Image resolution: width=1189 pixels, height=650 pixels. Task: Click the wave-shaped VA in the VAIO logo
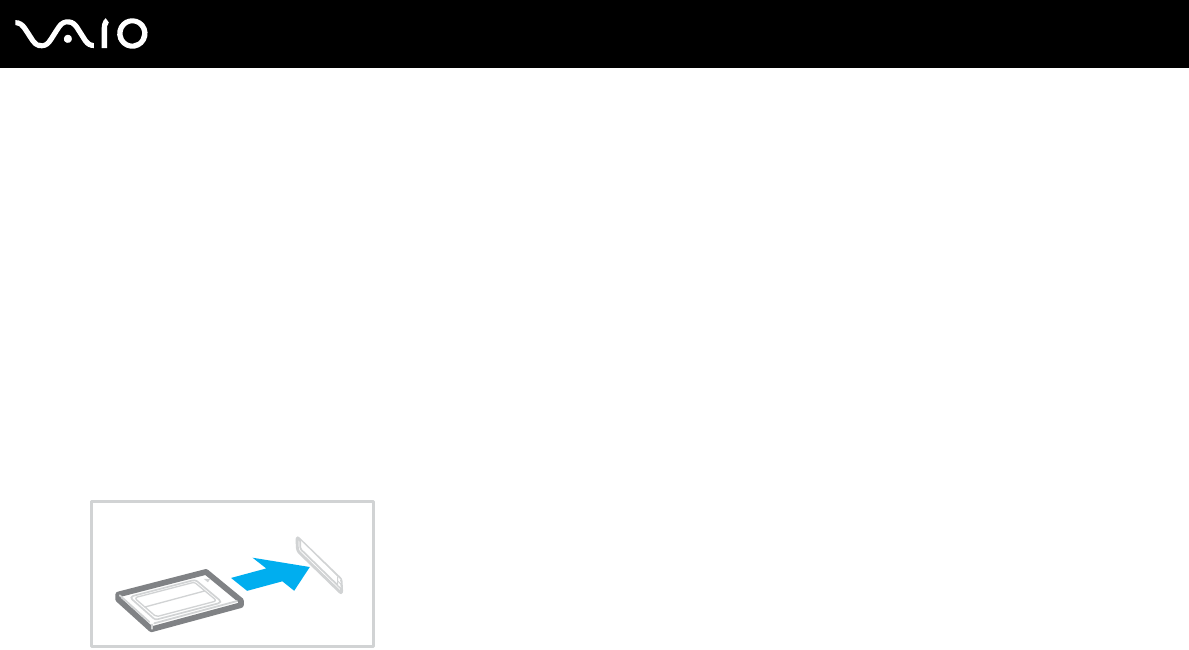(x=54, y=34)
